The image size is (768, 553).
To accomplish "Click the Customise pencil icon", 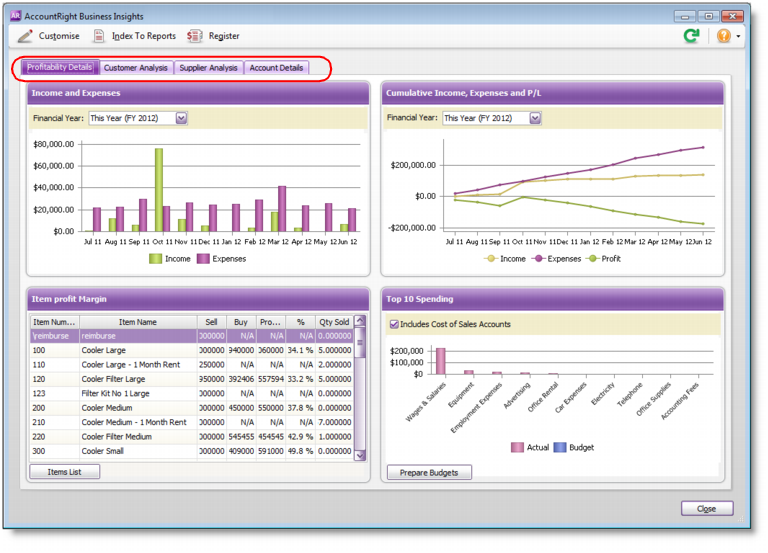I will coord(25,36).
